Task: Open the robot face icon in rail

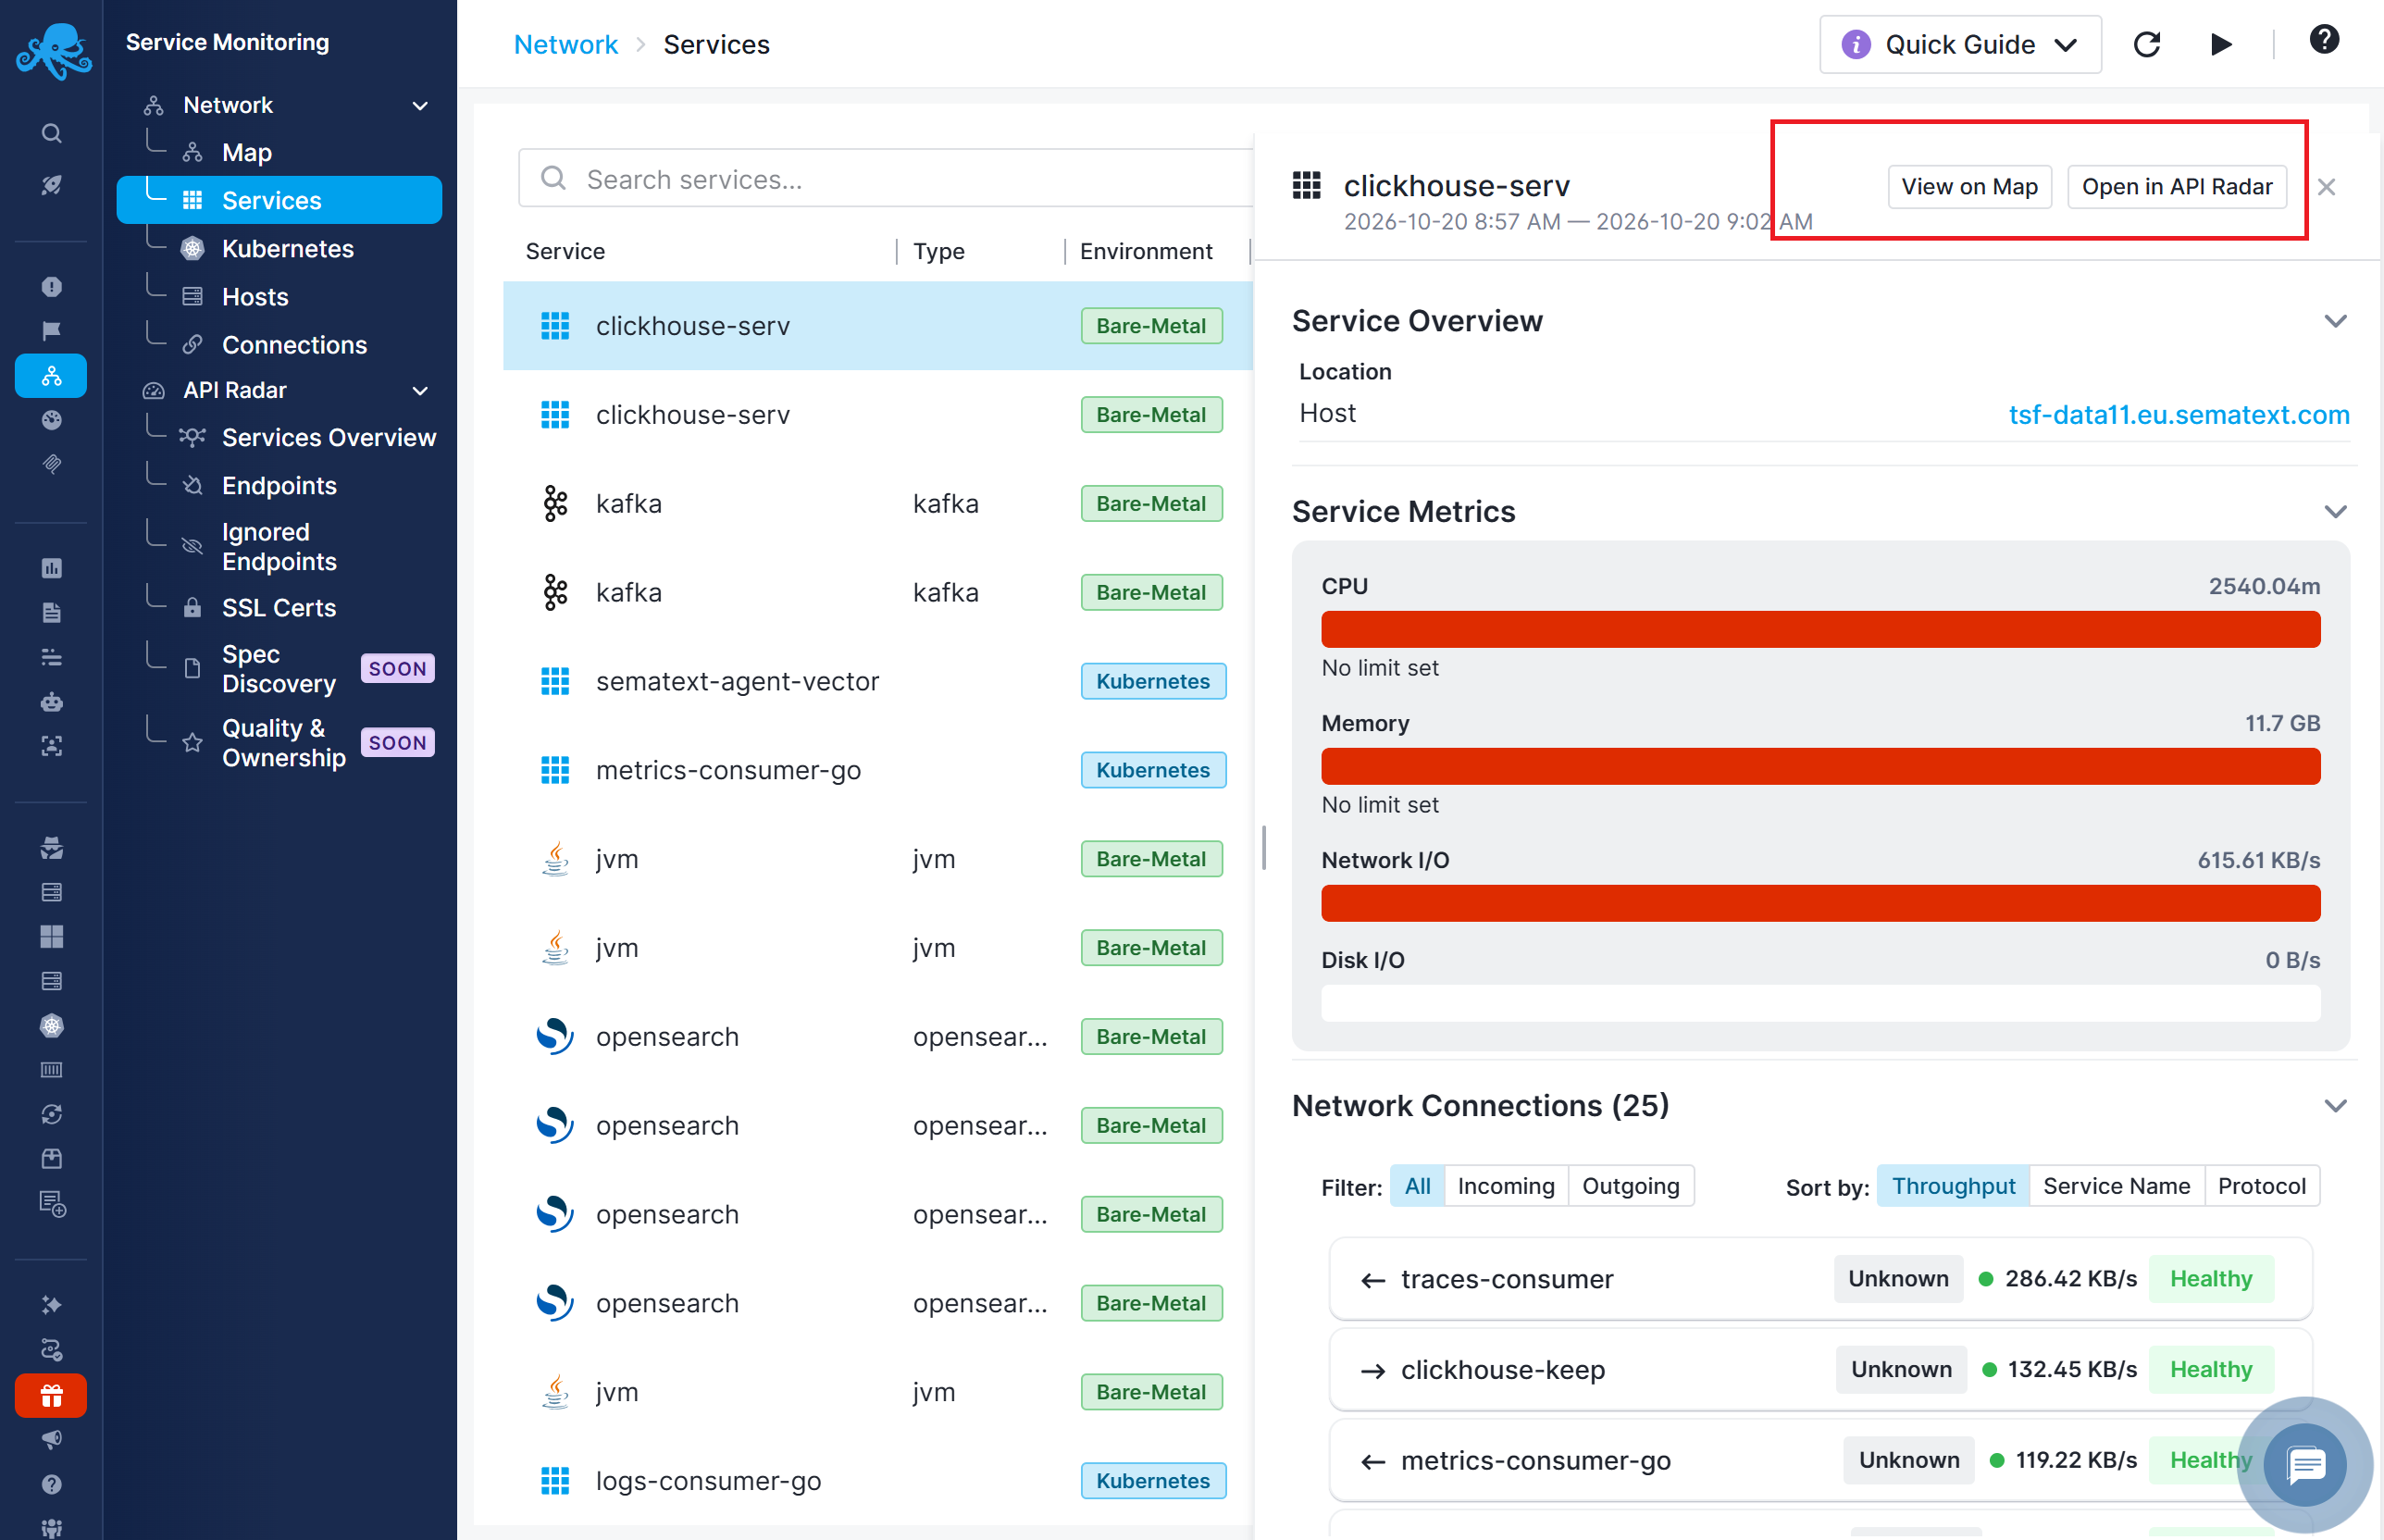Action: coord(51,701)
